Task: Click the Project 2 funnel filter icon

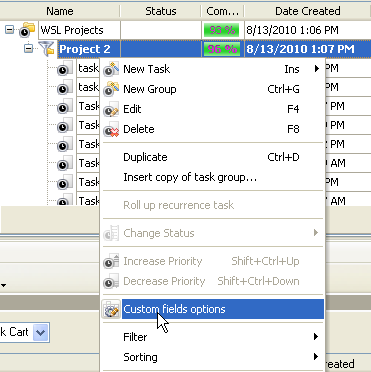Action: coord(48,49)
